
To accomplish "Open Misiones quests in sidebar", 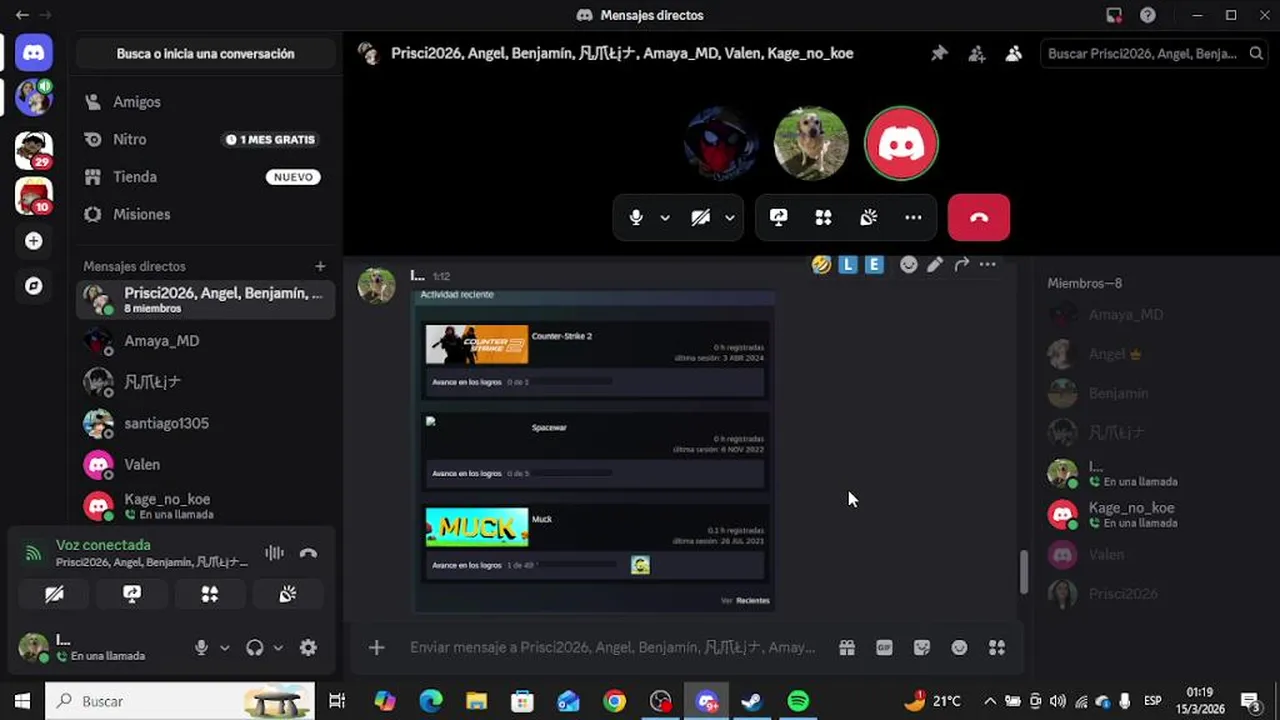I will (x=205, y=214).
